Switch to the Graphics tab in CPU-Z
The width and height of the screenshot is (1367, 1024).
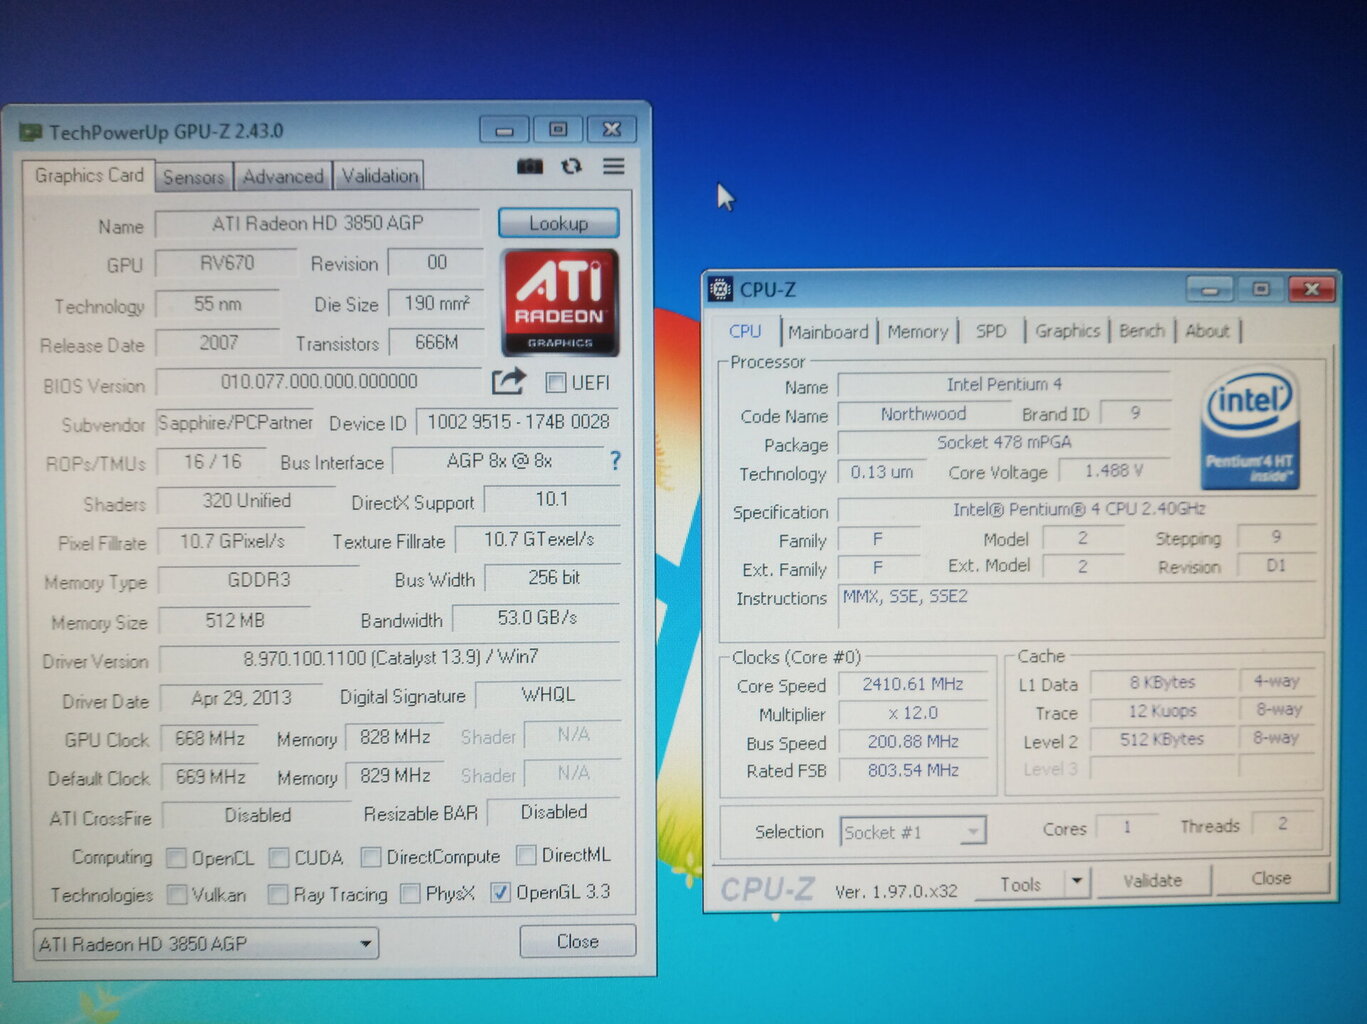click(x=1067, y=331)
